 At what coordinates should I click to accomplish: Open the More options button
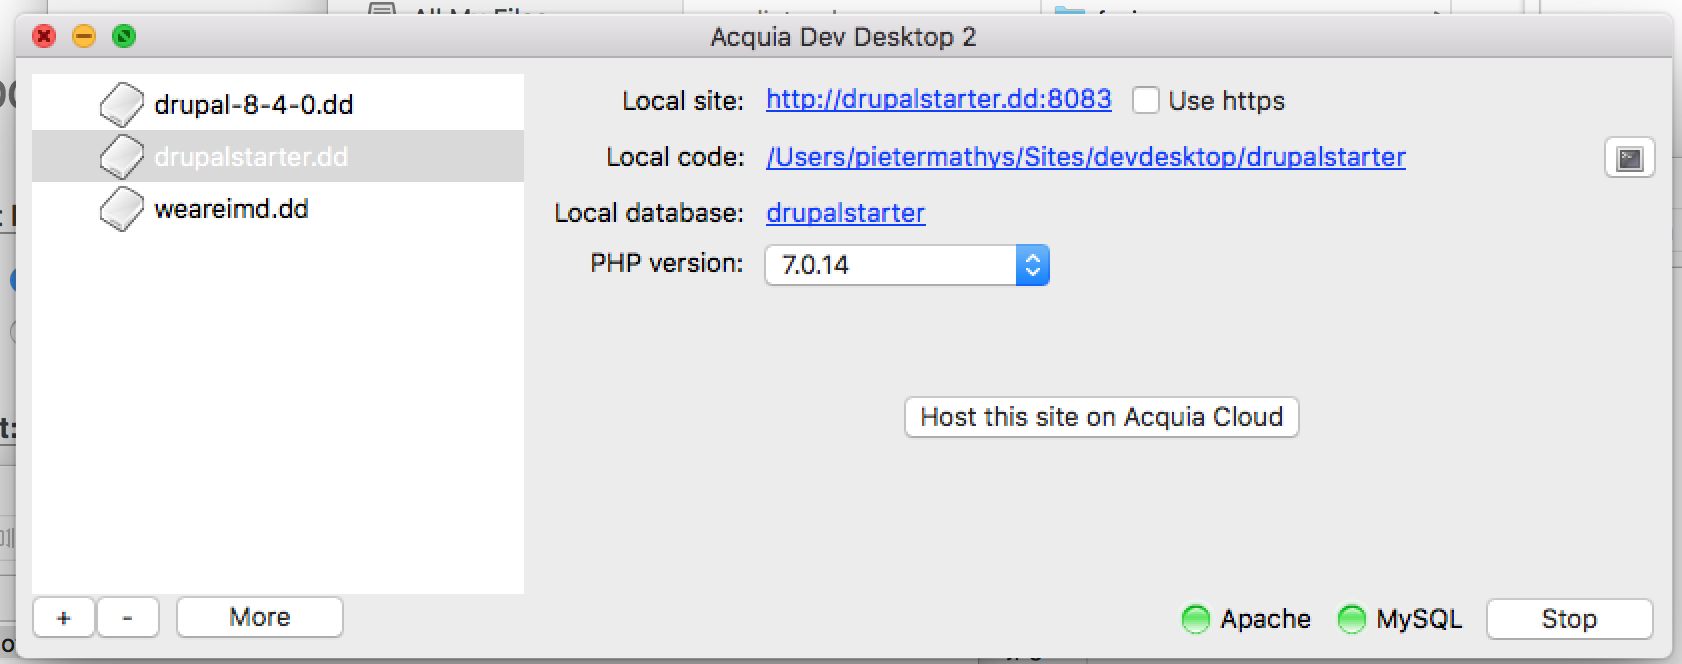[260, 617]
